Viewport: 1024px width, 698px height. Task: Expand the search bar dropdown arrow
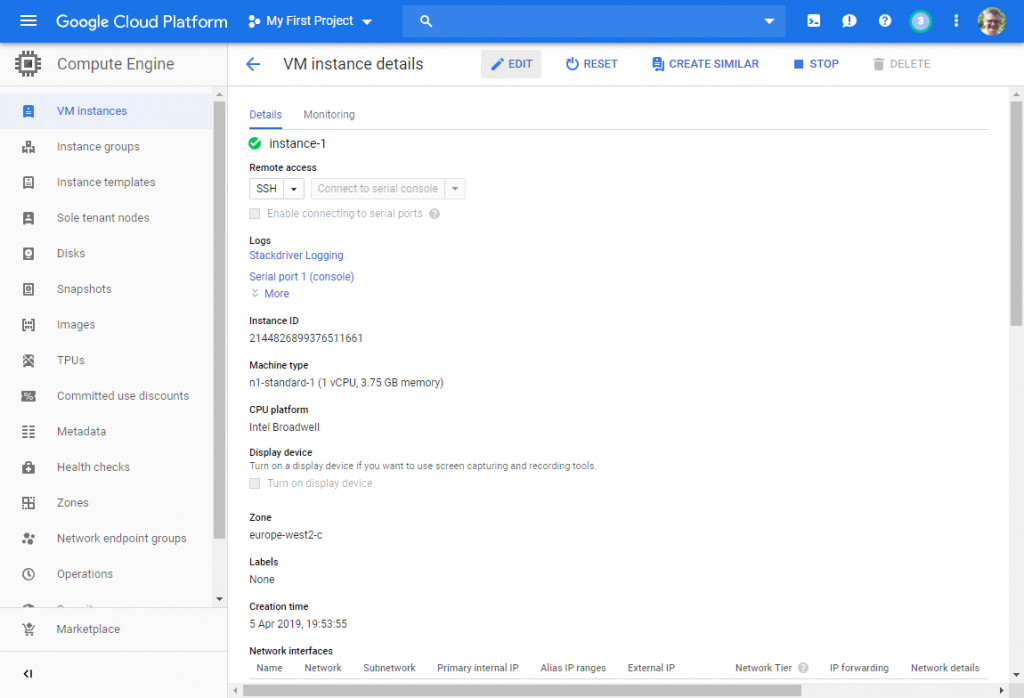pyautogui.click(x=769, y=21)
